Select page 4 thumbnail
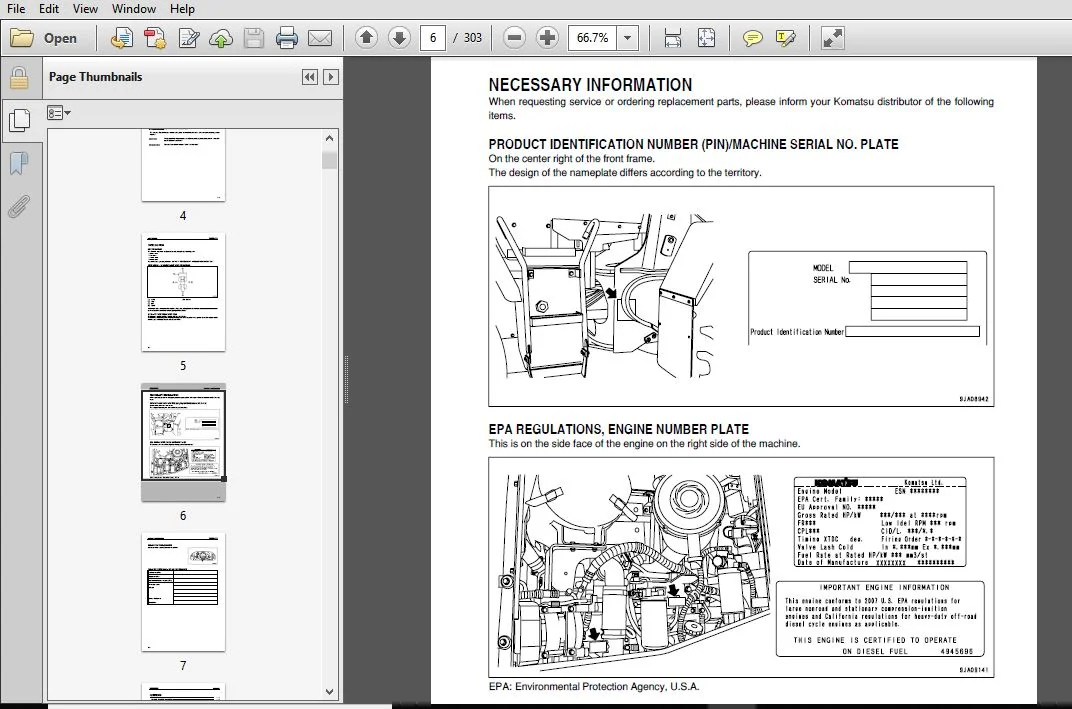The width and height of the screenshot is (1072, 709). (183, 165)
